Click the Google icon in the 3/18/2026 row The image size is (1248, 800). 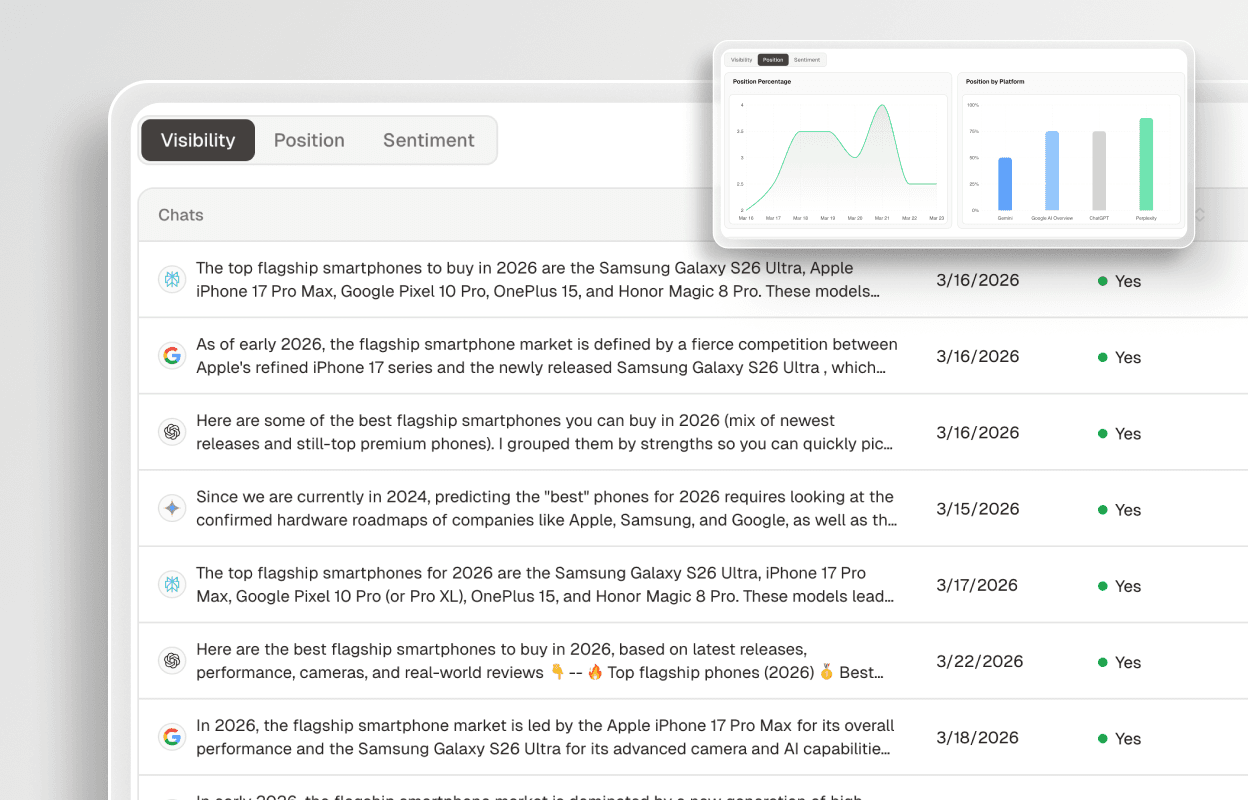click(x=172, y=737)
